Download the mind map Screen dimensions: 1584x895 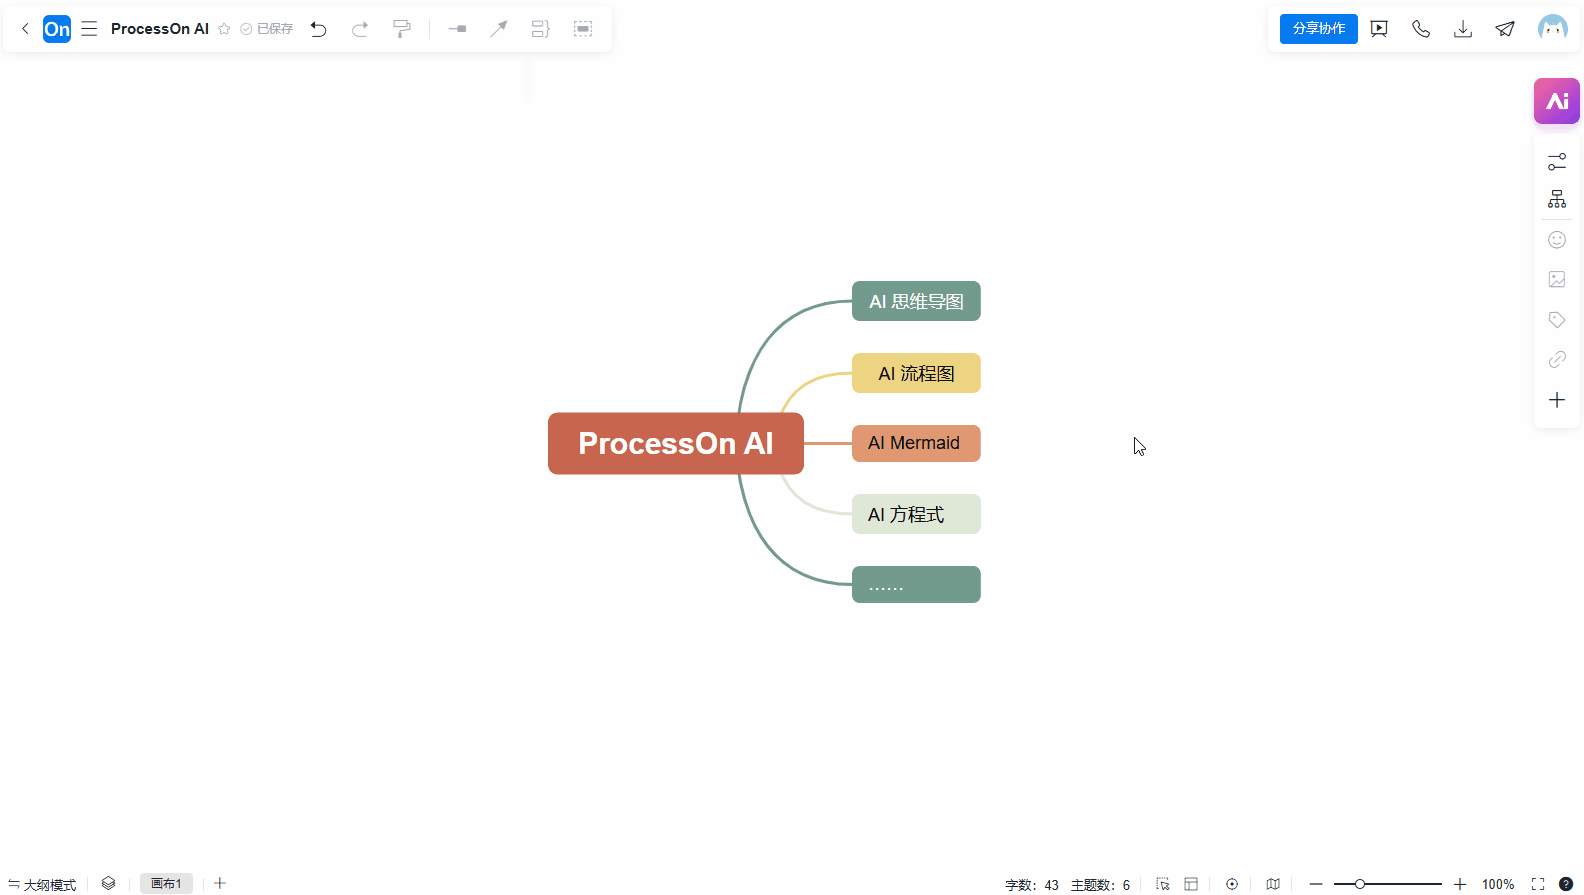1463,29
